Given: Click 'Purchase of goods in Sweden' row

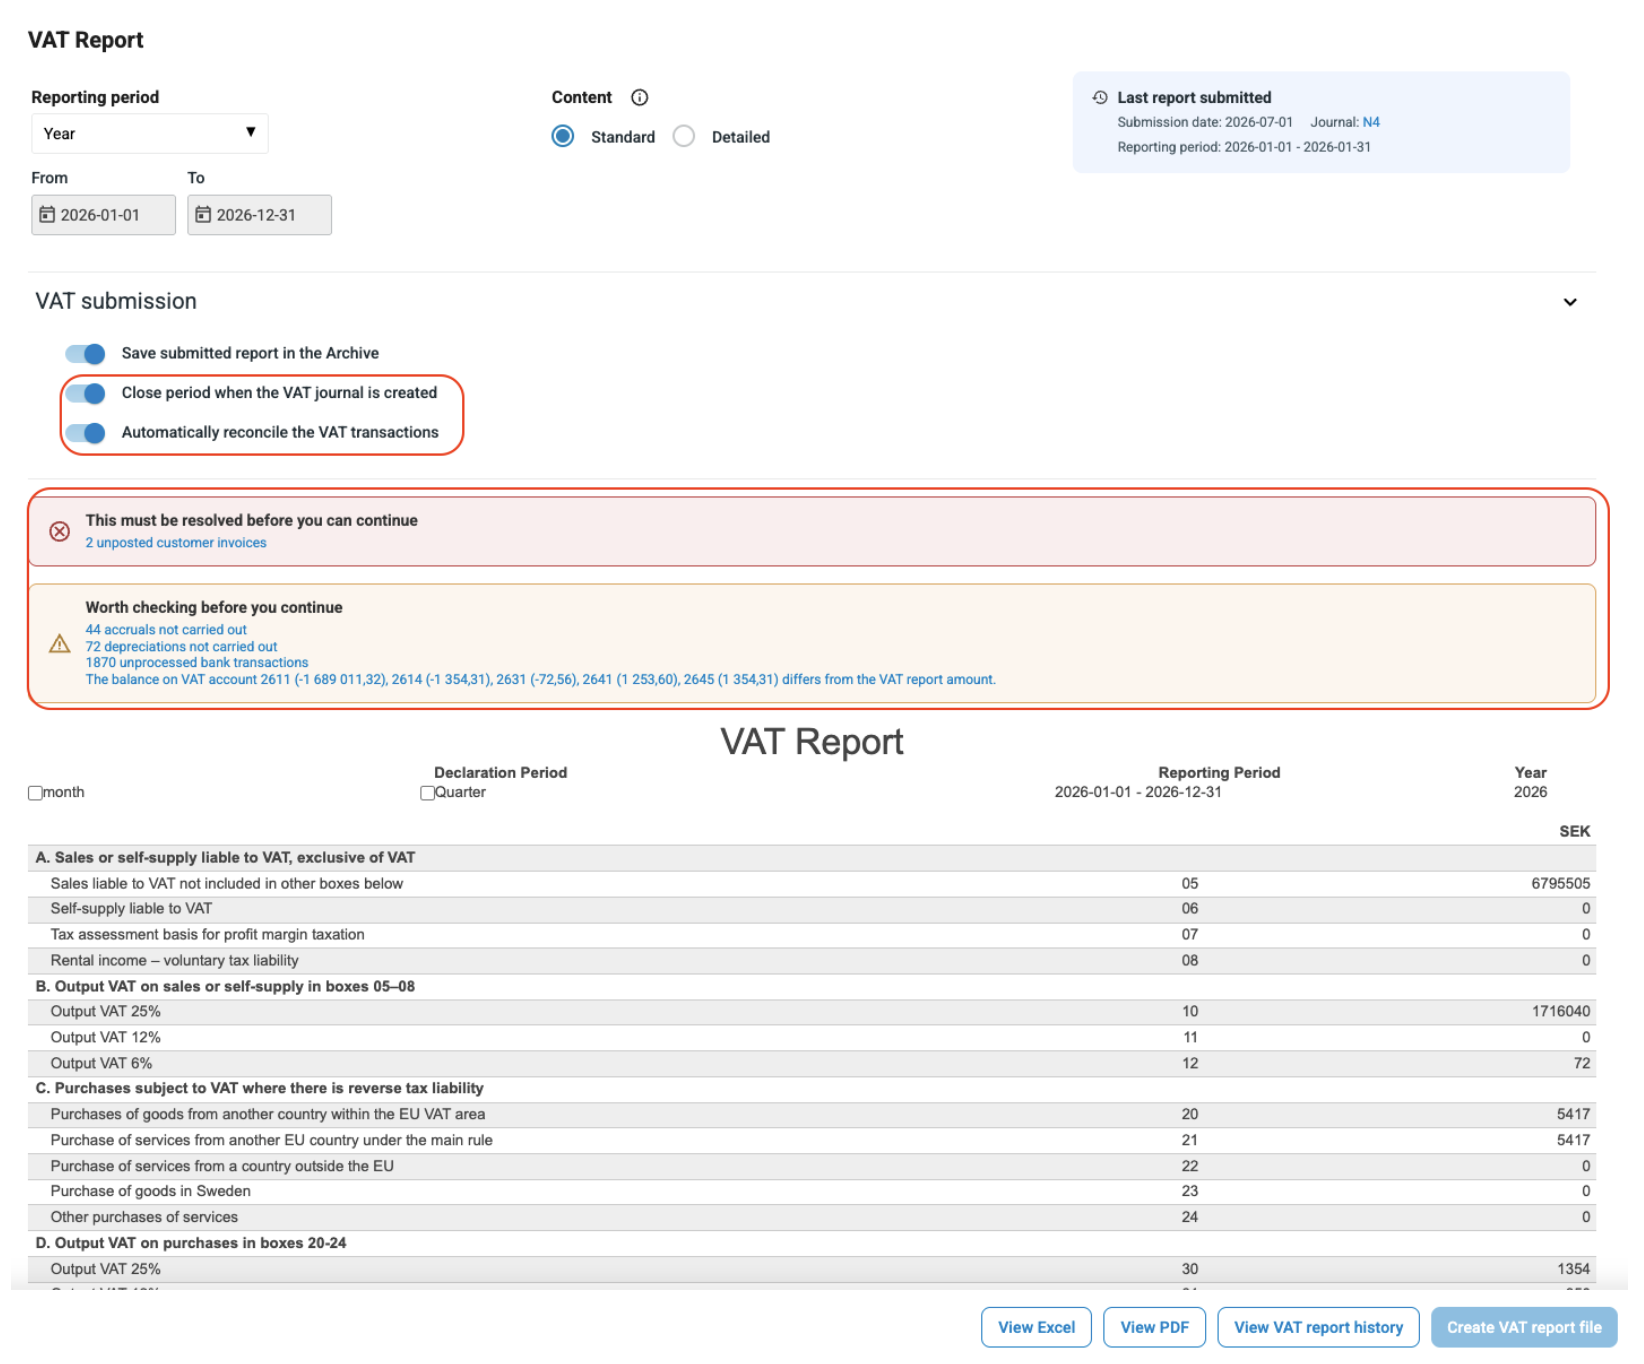Looking at the screenshot, I should (x=150, y=1192).
